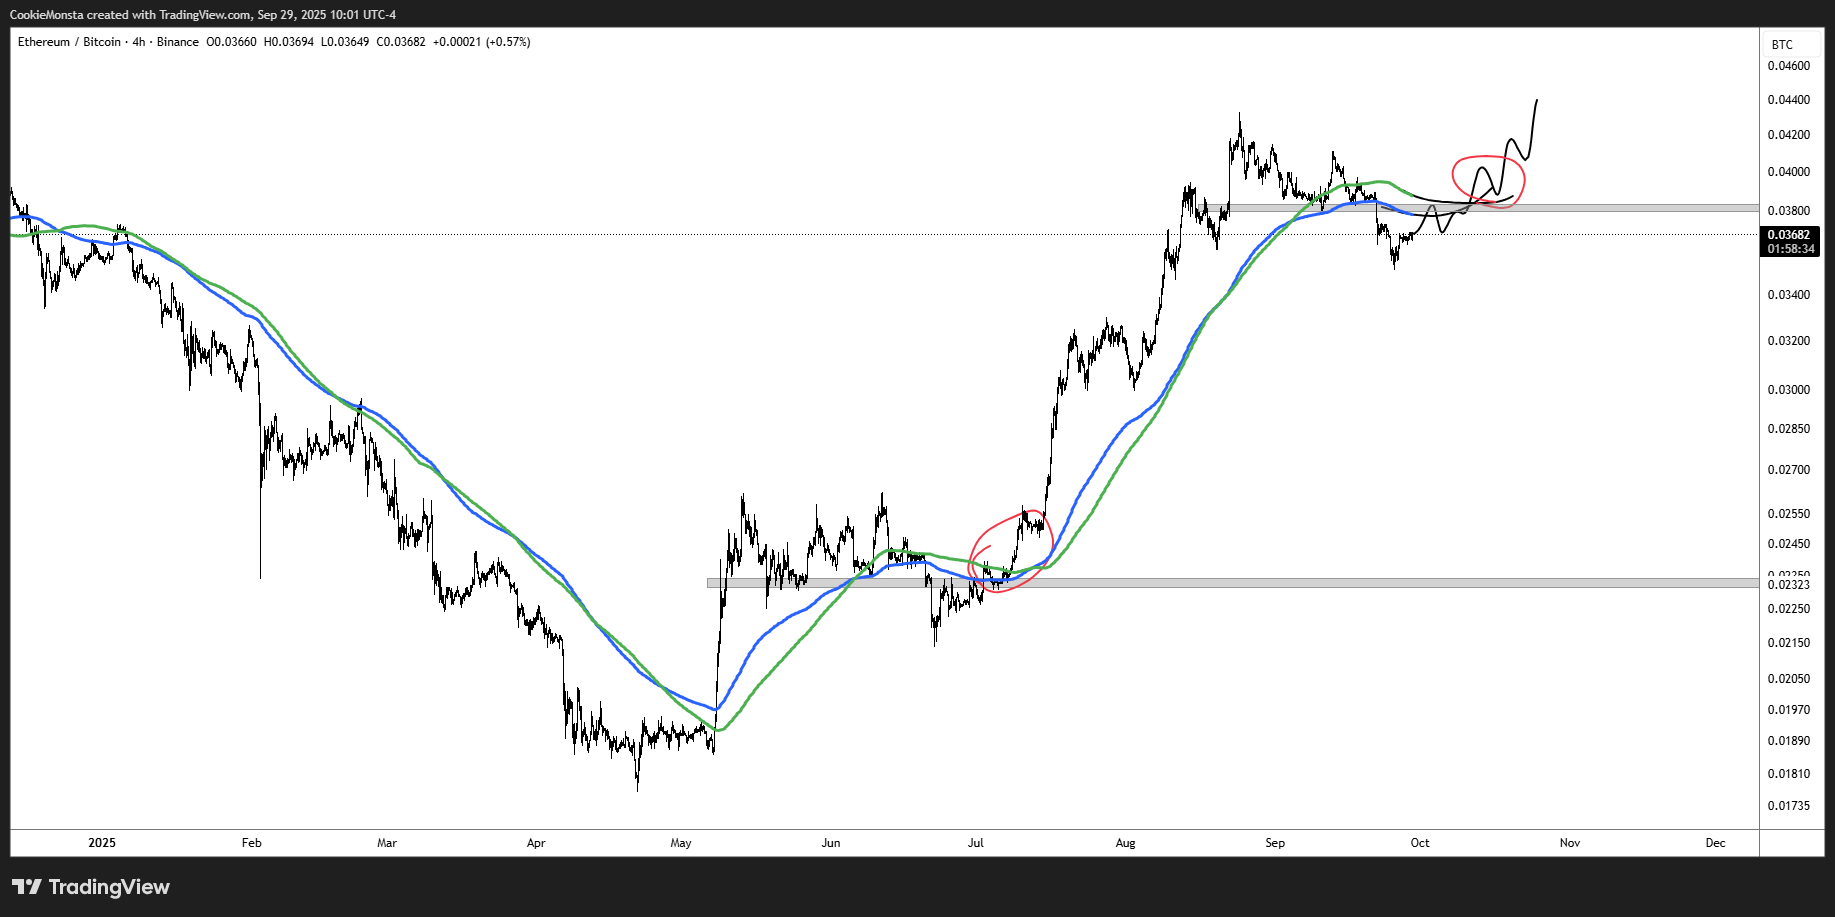
Task: Click the Binance exchange label
Action: click(x=178, y=42)
